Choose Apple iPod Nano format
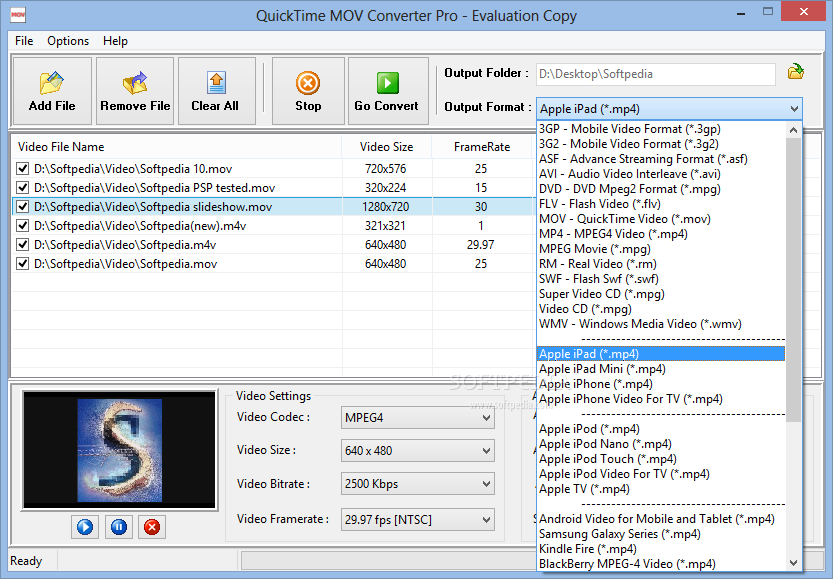833x579 pixels. [661, 444]
